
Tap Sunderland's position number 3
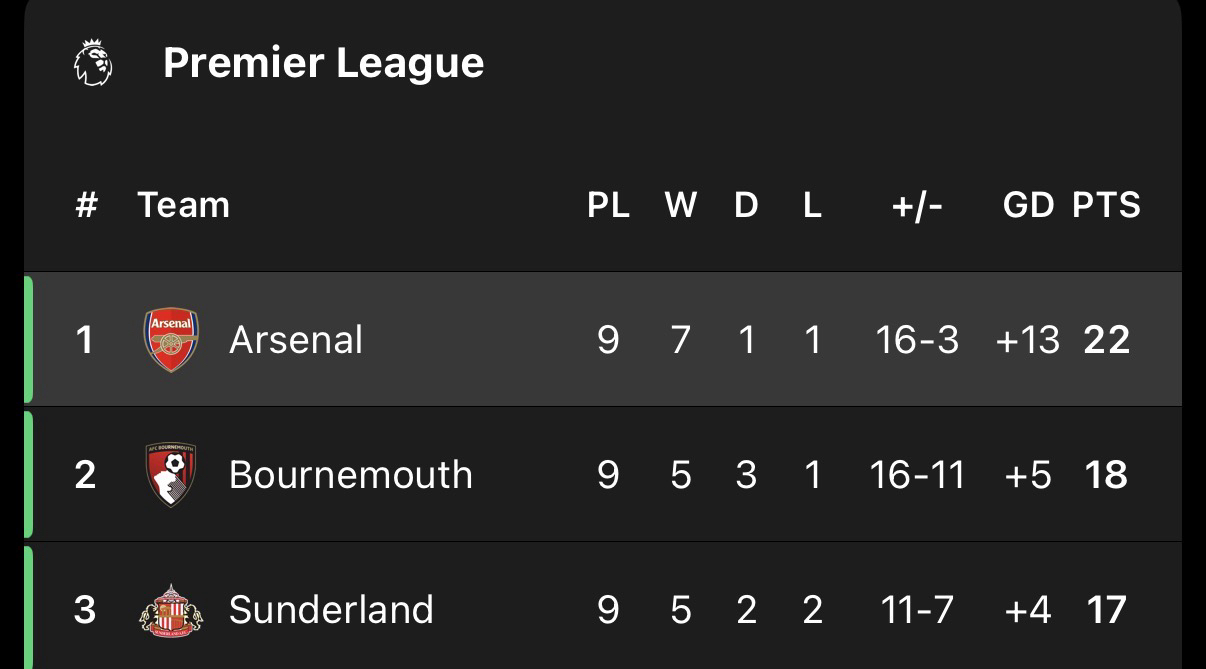(85, 610)
